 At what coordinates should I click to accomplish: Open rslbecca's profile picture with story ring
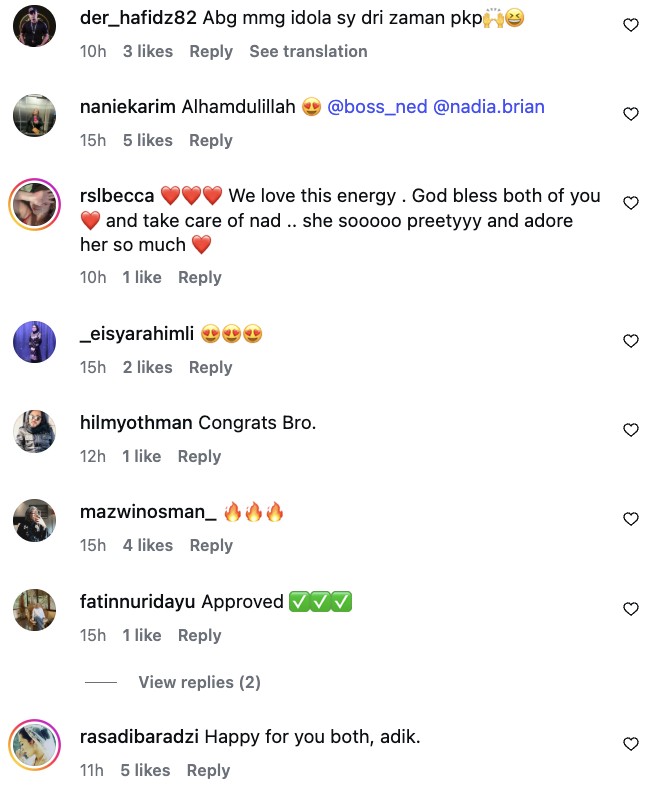pyautogui.click(x=36, y=206)
